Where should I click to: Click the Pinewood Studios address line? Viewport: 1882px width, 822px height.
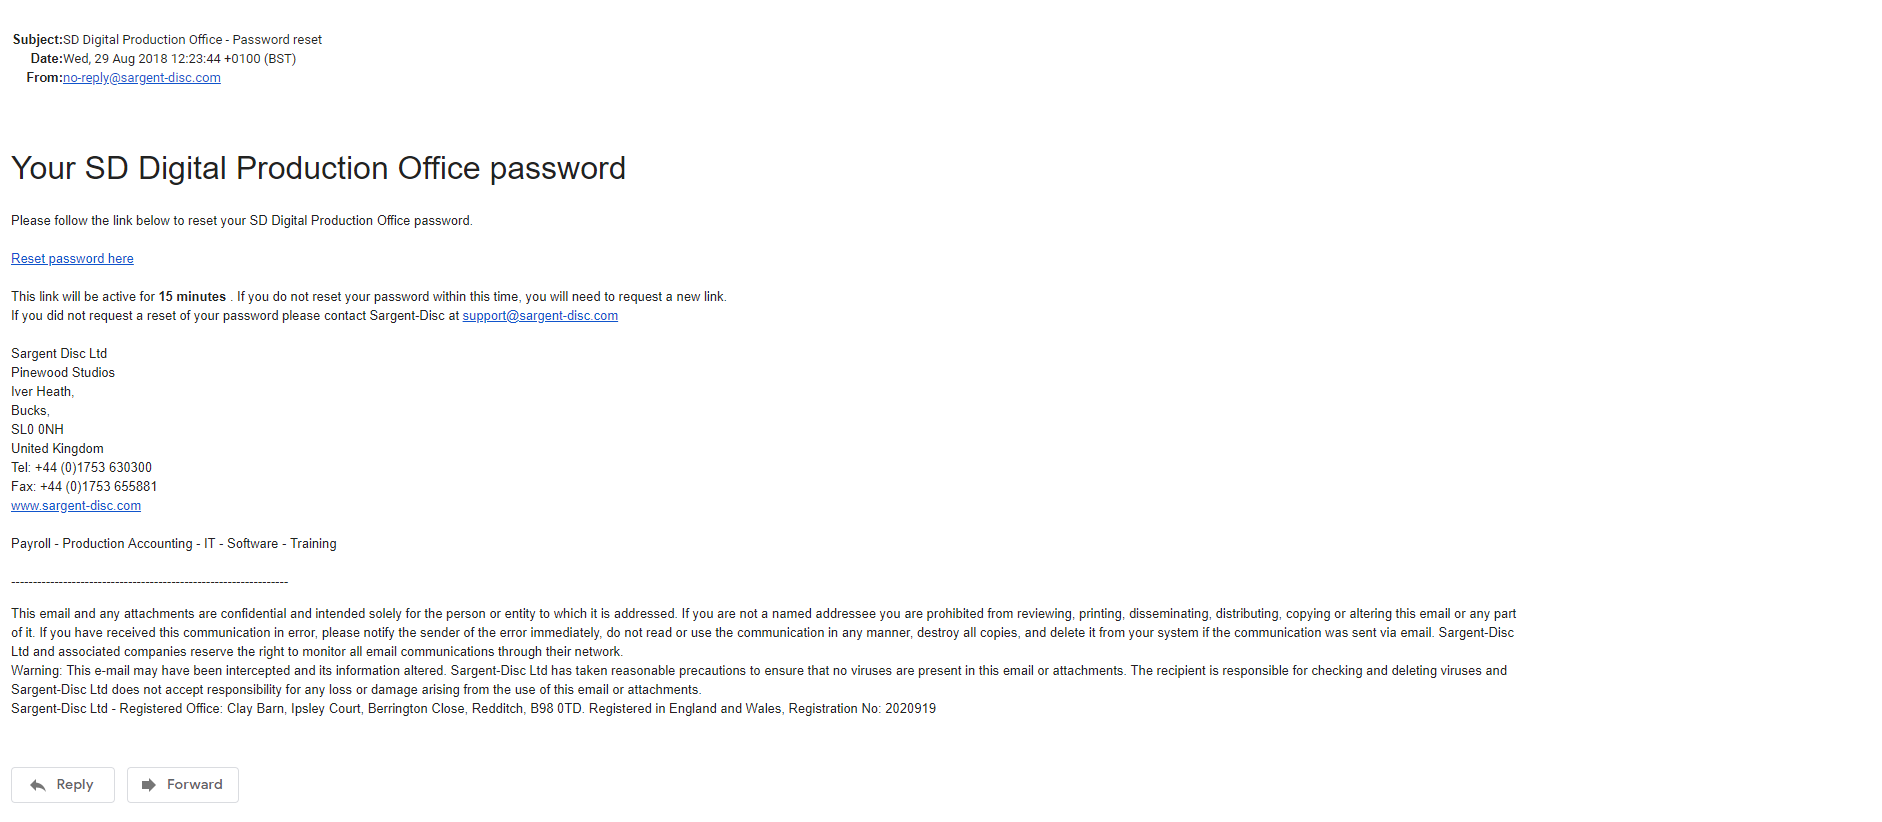[63, 373]
